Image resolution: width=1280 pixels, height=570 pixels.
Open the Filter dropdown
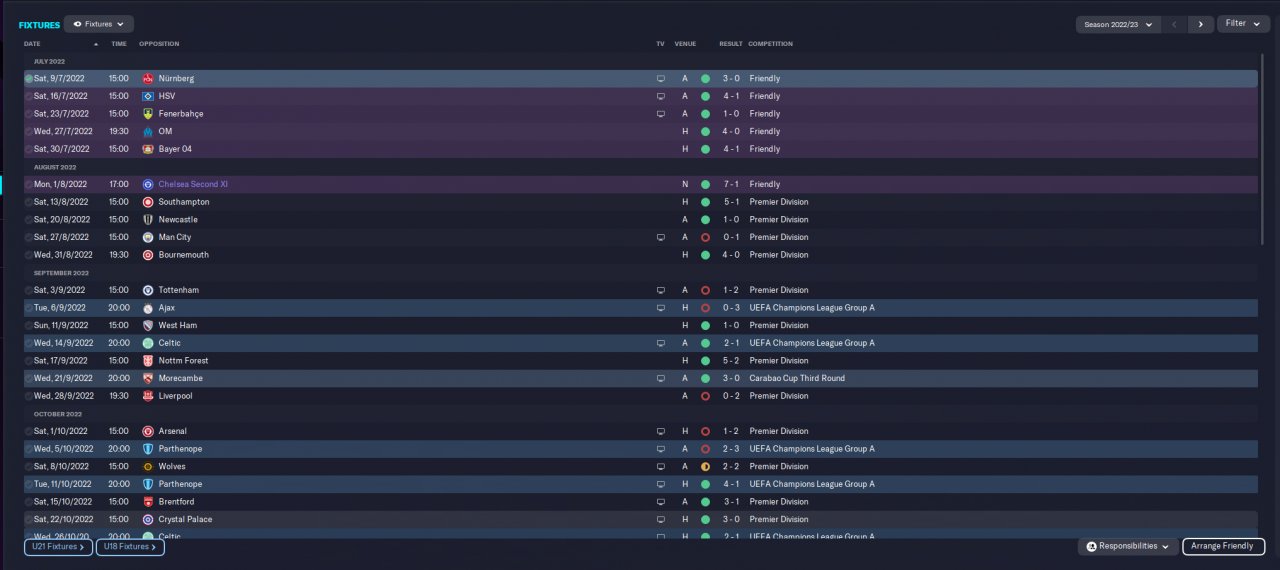coord(1242,23)
